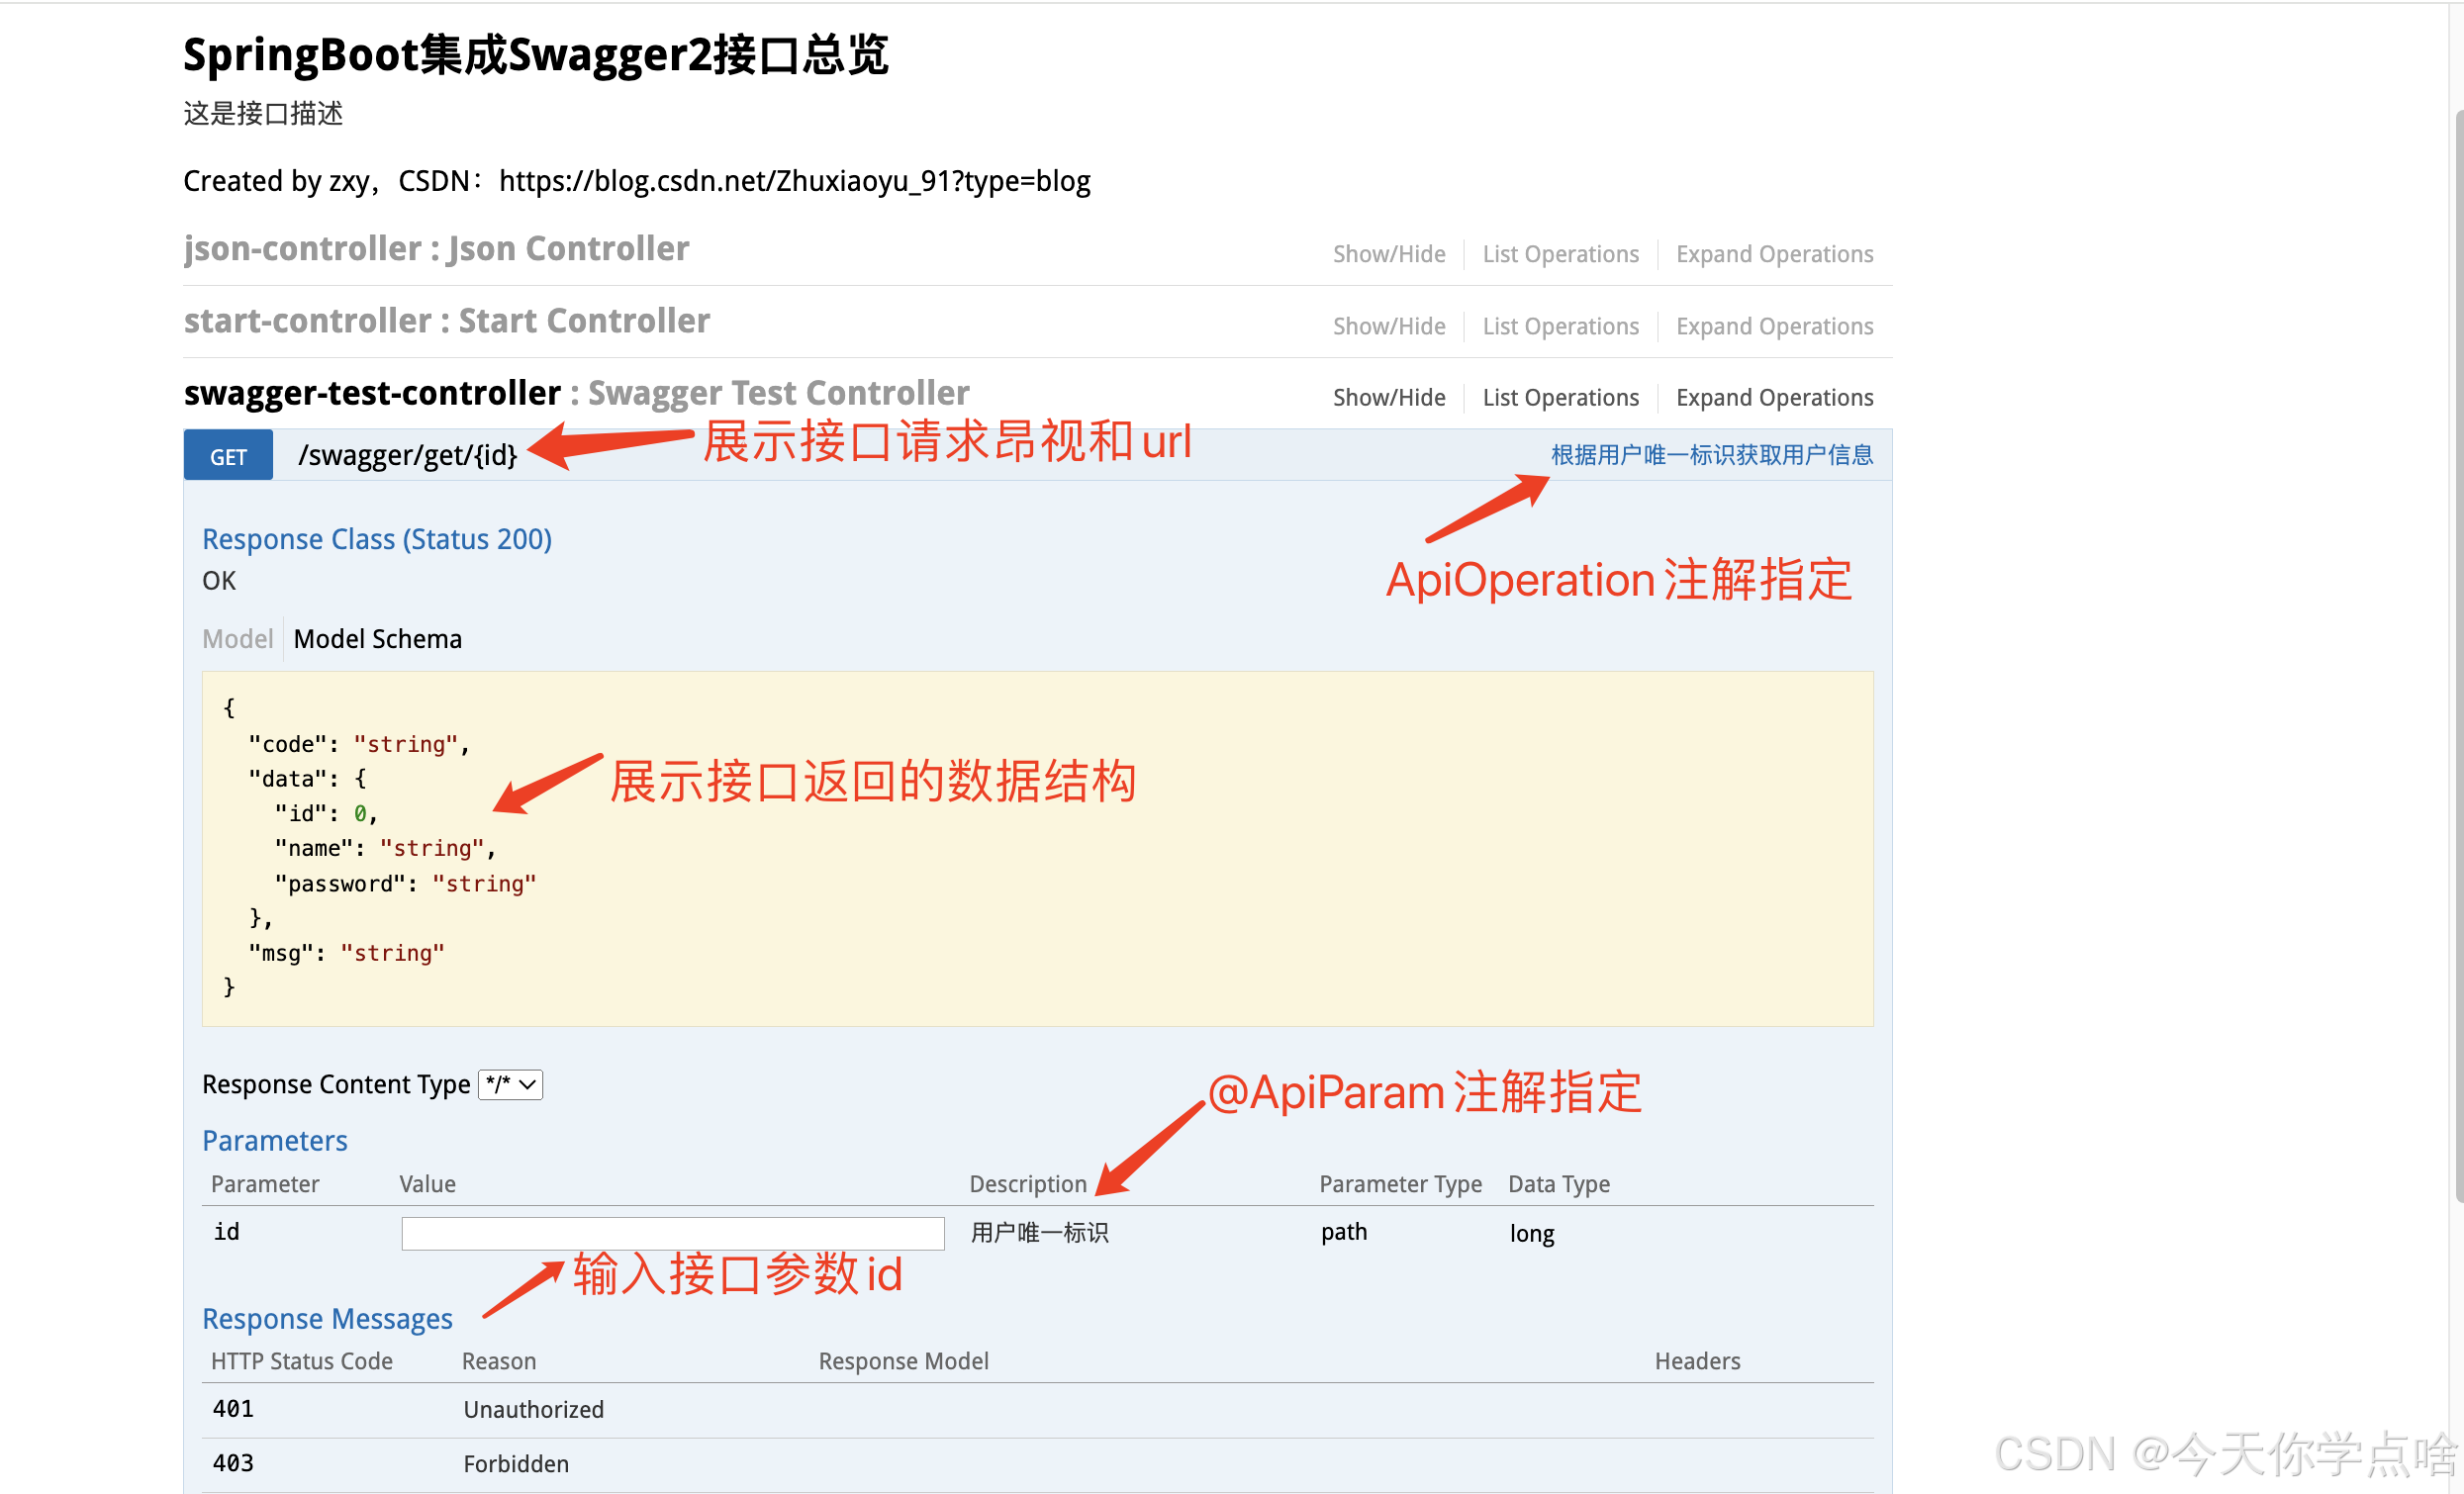Toggle Show/Hide for swagger-test-controller
Viewport: 2464px width, 1494px height.
tap(1388, 398)
